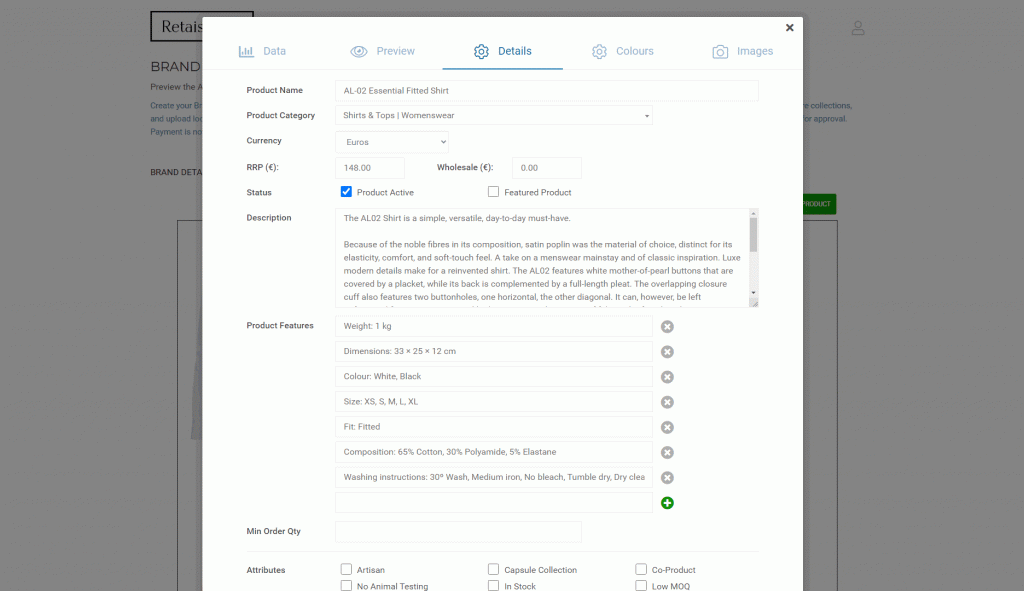Tick the Artisan attribute
The width and height of the screenshot is (1024, 591).
[346, 569]
